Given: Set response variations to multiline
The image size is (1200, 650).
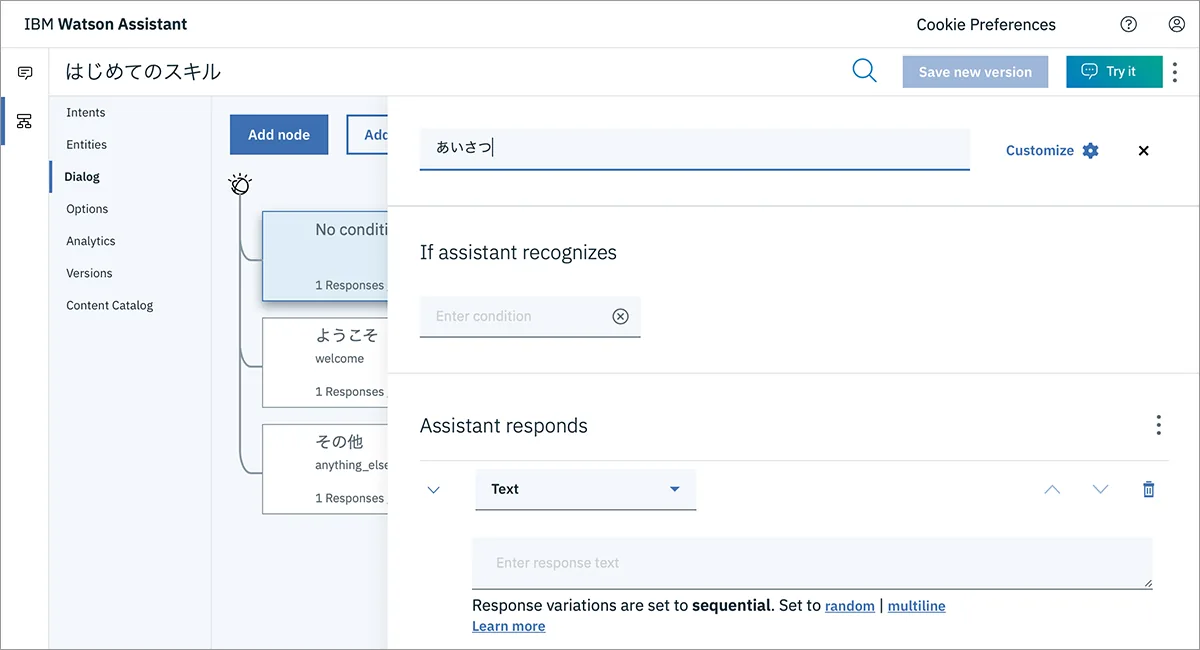Looking at the screenshot, I should point(916,606).
